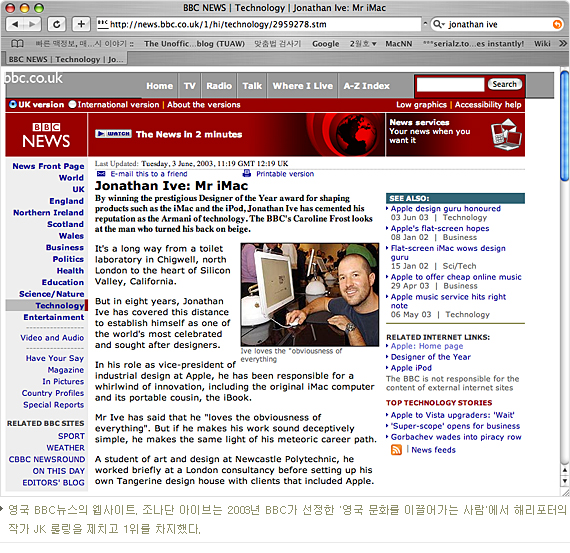Open the Entertainment section link

pos(54,317)
